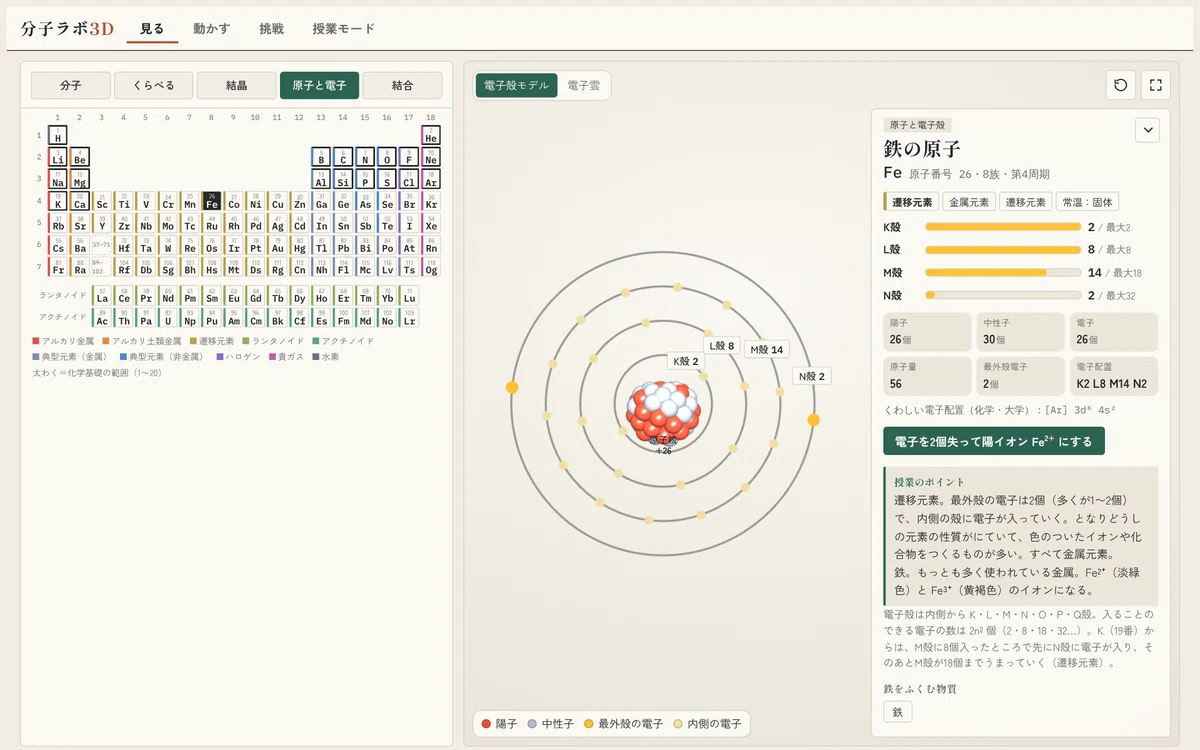The width and height of the screenshot is (1200, 750).
Task: Choose sodium (Na) element cell
Action: tap(58, 180)
